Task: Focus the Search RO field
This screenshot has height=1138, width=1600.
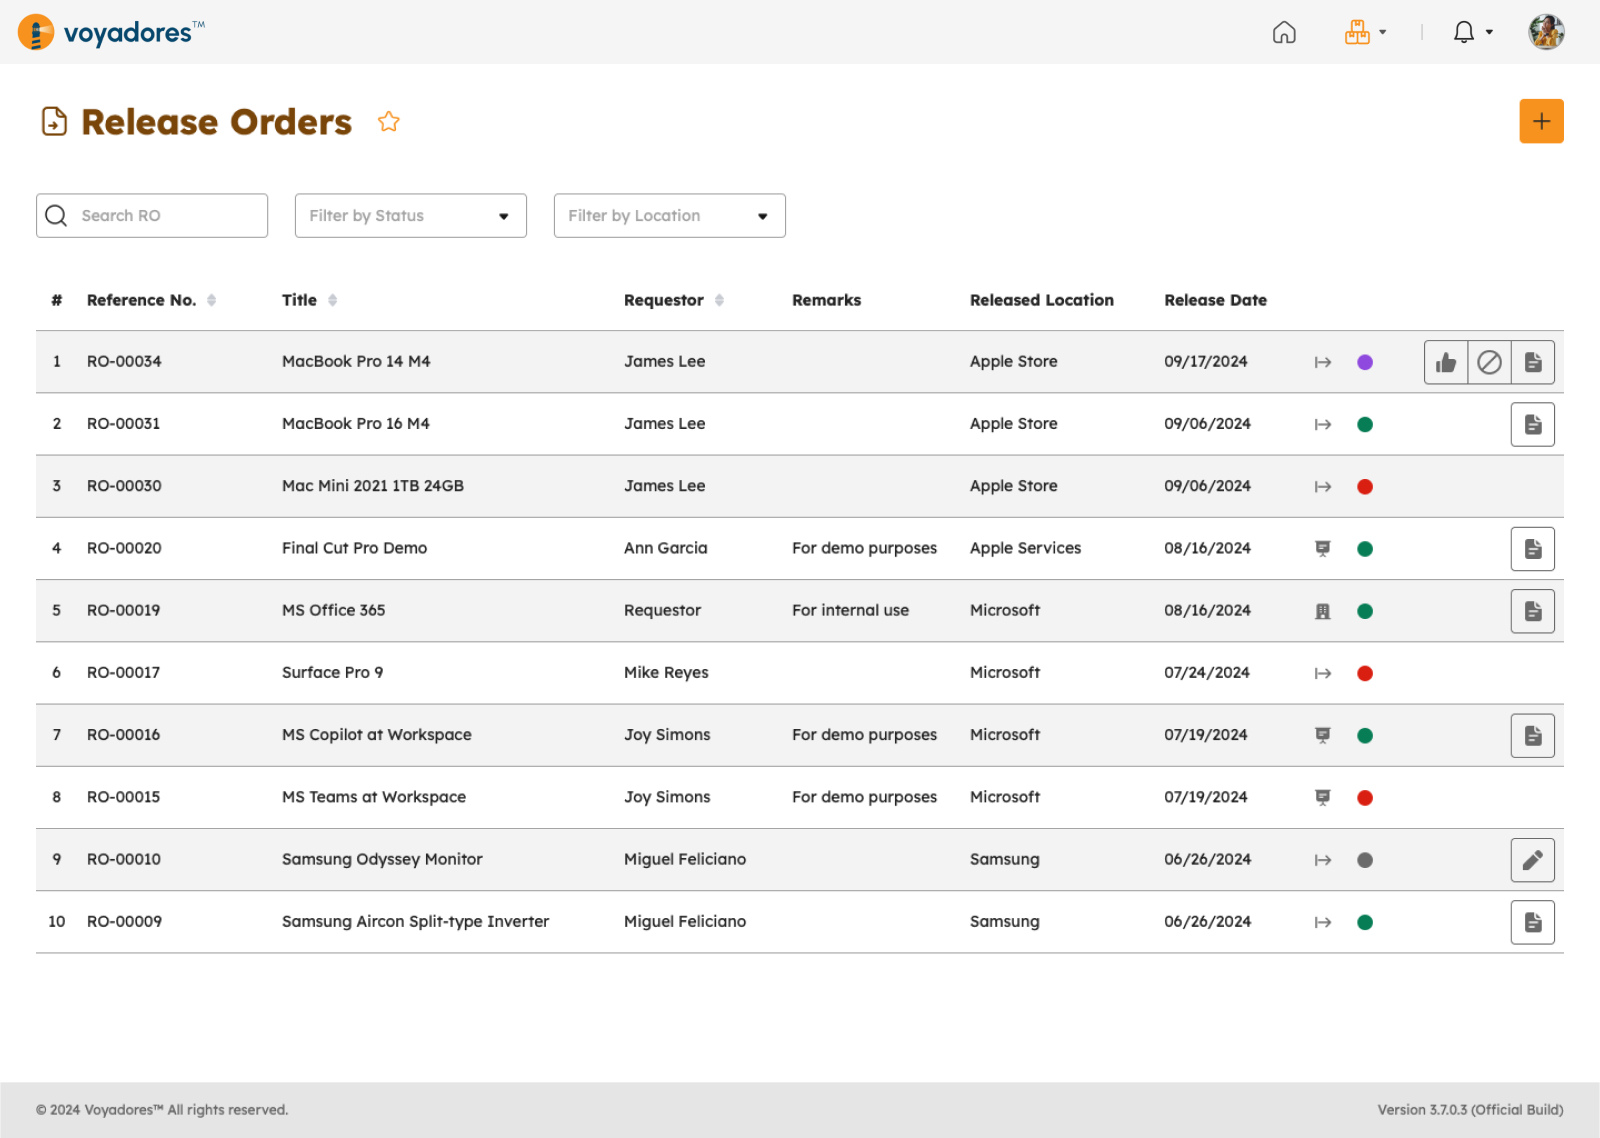Action: [x=152, y=215]
